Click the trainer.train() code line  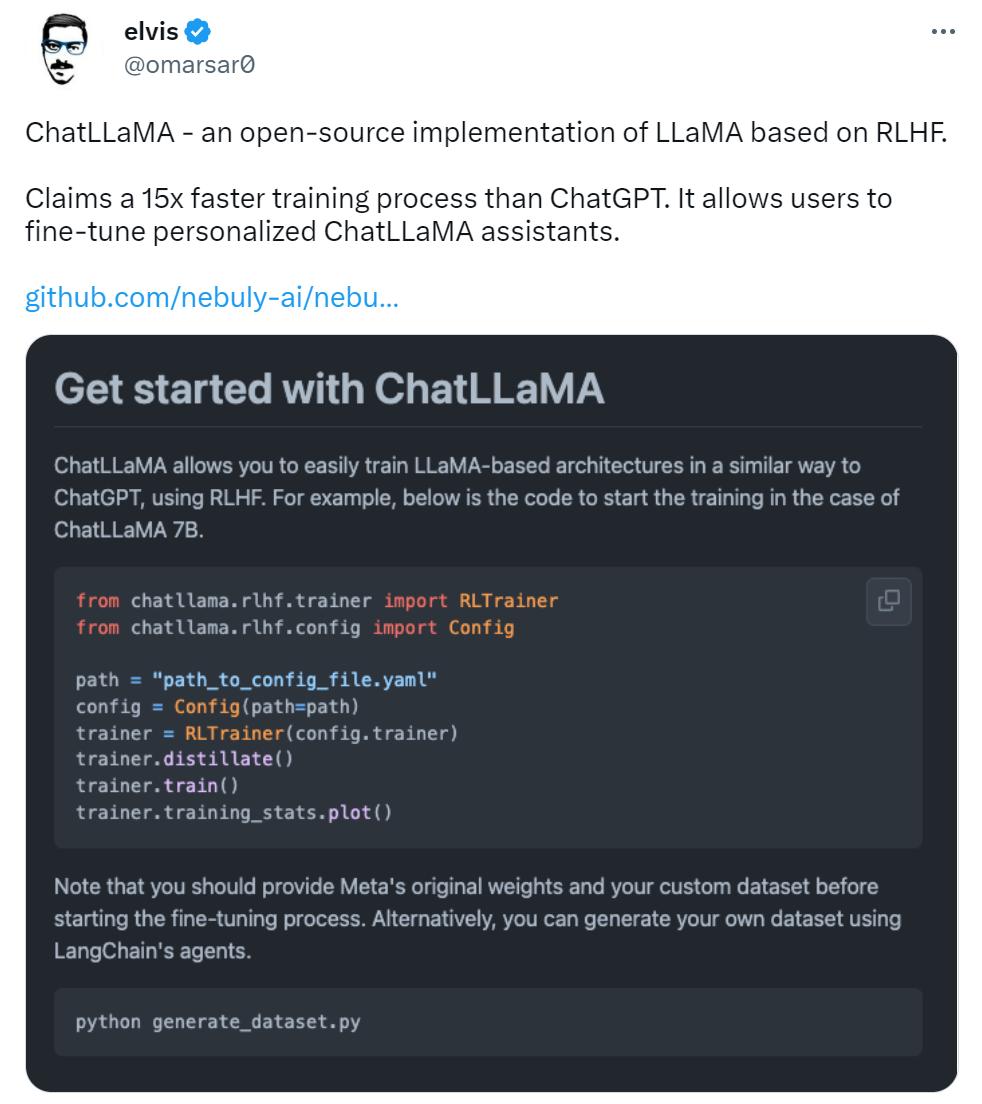coord(157,785)
